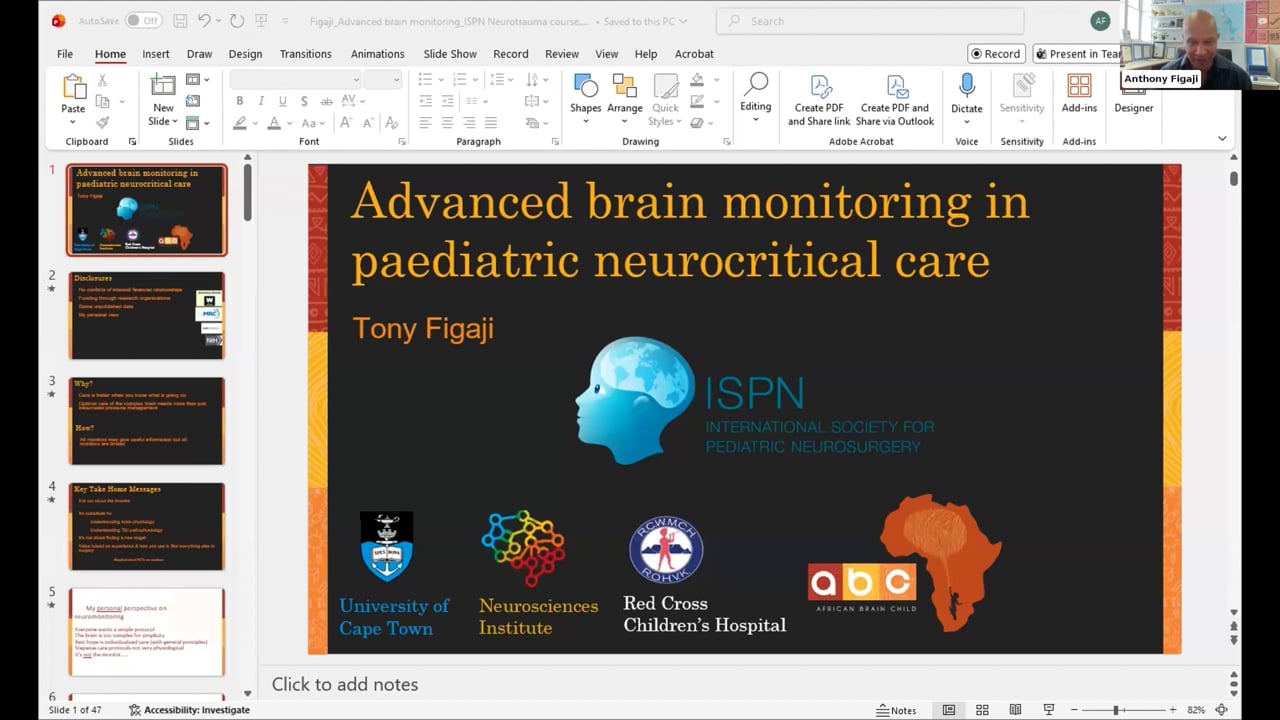Click Fit slide to window icon
This screenshot has height=720, width=1280.
(x=1221, y=710)
